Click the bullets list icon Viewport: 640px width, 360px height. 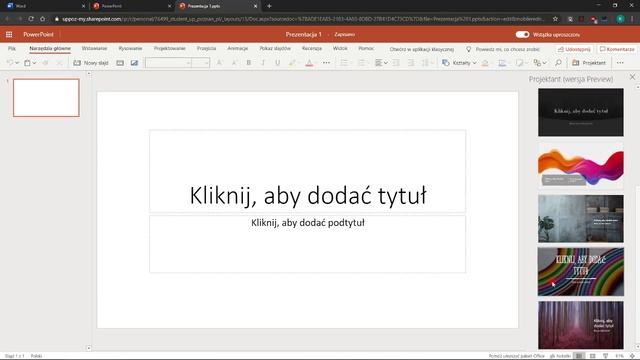[x=344, y=63]
